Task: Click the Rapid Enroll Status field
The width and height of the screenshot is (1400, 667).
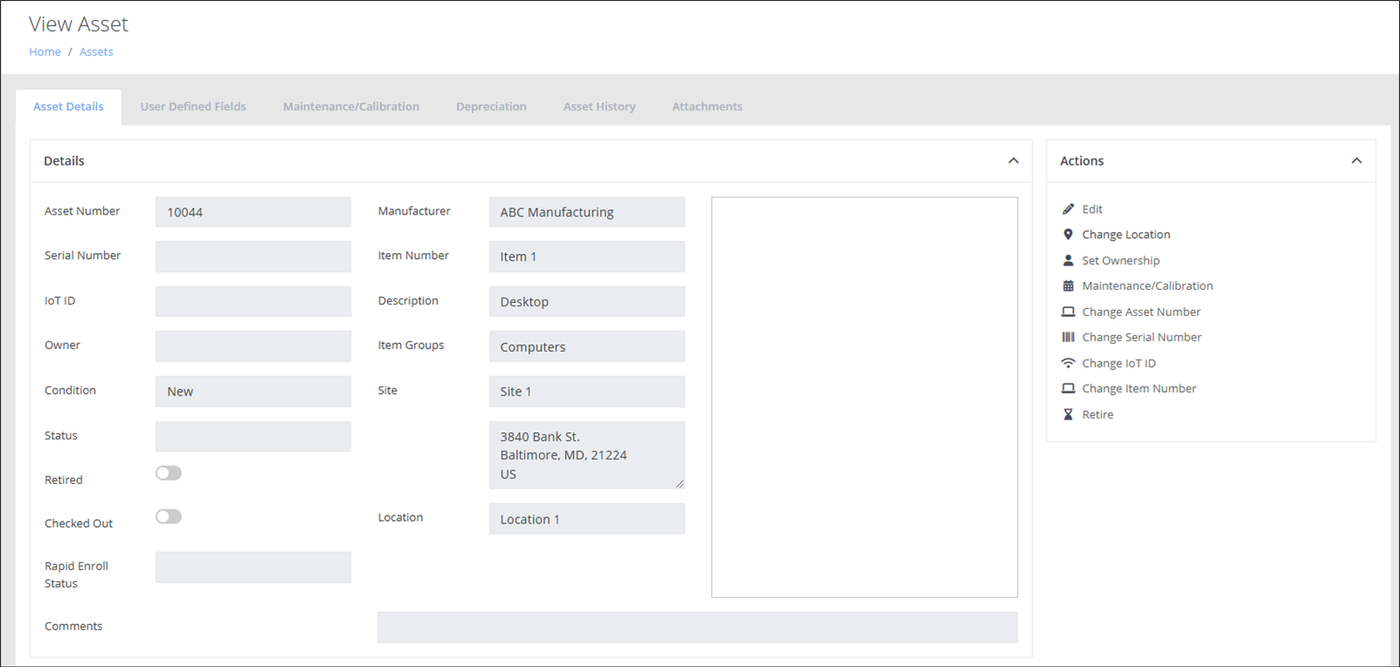Action: coord(253,567)
